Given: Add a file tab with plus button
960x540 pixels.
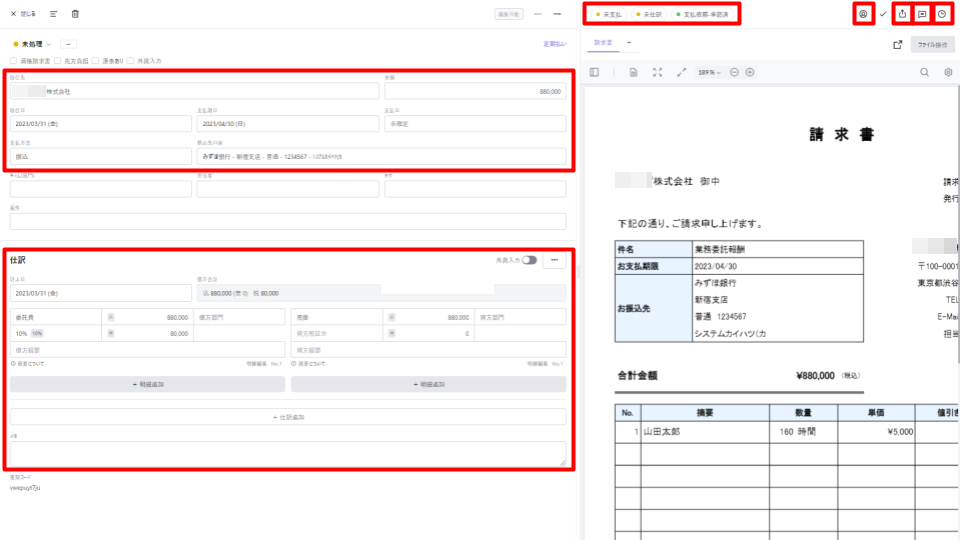Looking at the screenshot, I should [629, 43].
